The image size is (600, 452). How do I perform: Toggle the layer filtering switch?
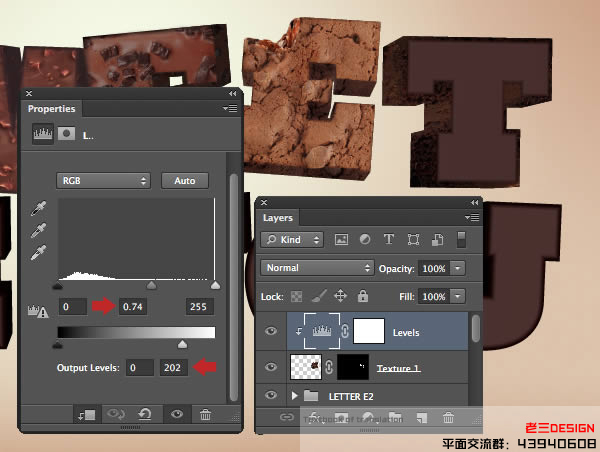[x=461, y=240]
